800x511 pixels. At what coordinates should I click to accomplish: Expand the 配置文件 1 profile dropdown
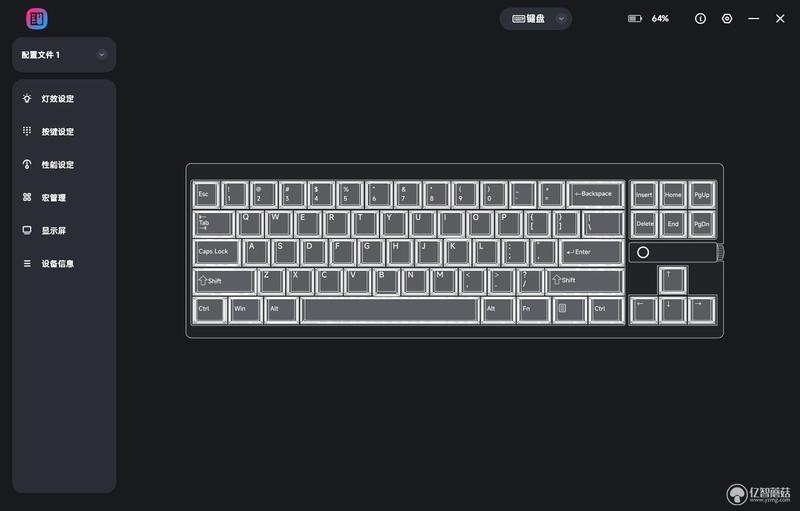tap(102, 55)
